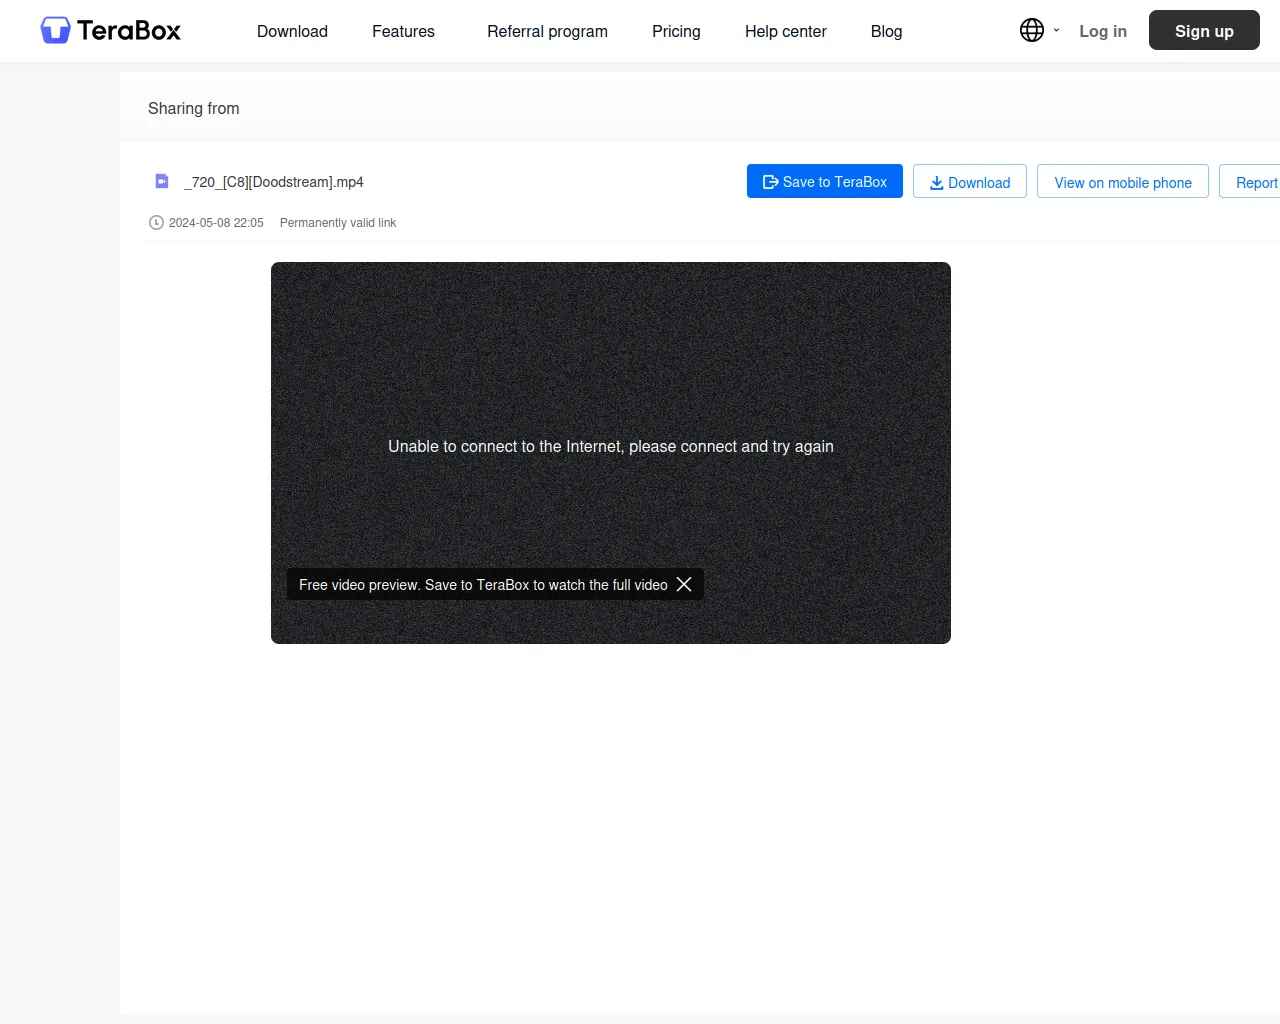
Task: Open the Download menu item
Action: tap(292, 31)
